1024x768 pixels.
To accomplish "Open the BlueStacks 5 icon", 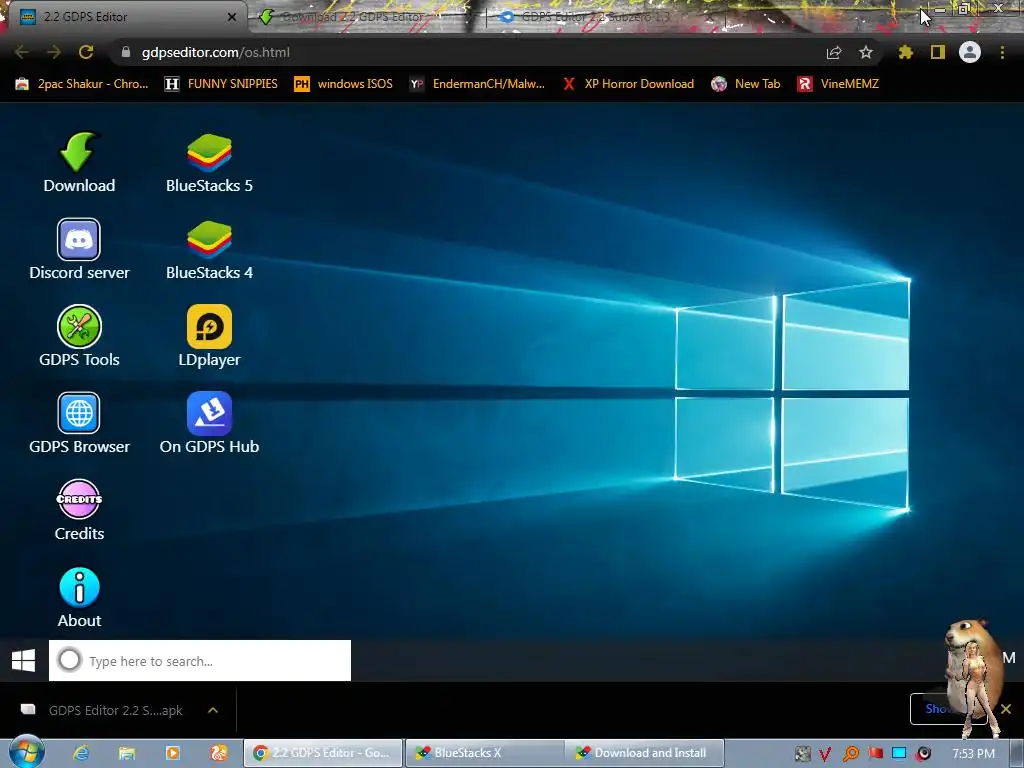I will point(209,152).
